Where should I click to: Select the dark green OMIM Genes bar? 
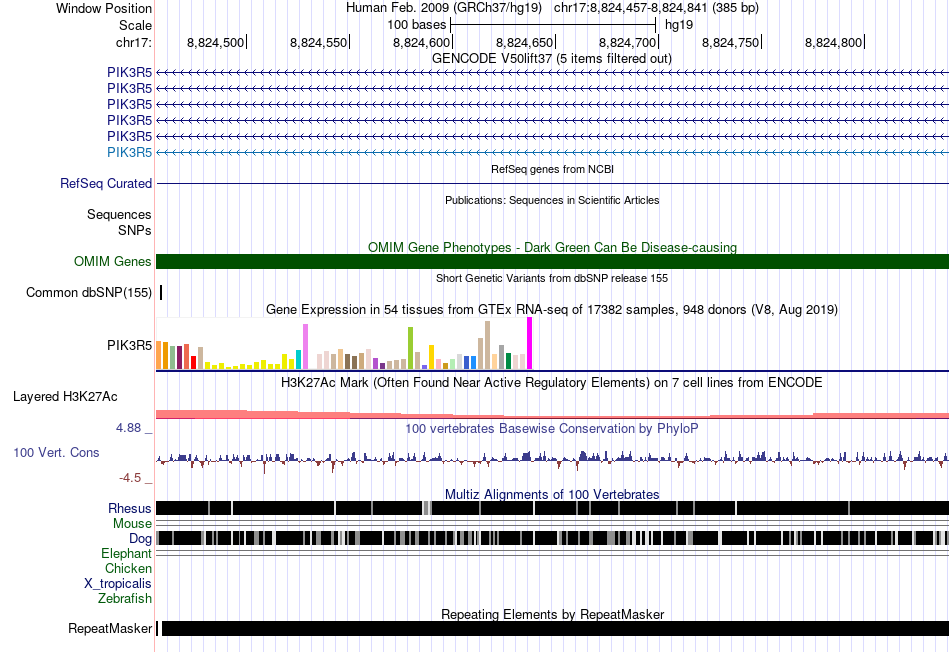click(552, 261)
